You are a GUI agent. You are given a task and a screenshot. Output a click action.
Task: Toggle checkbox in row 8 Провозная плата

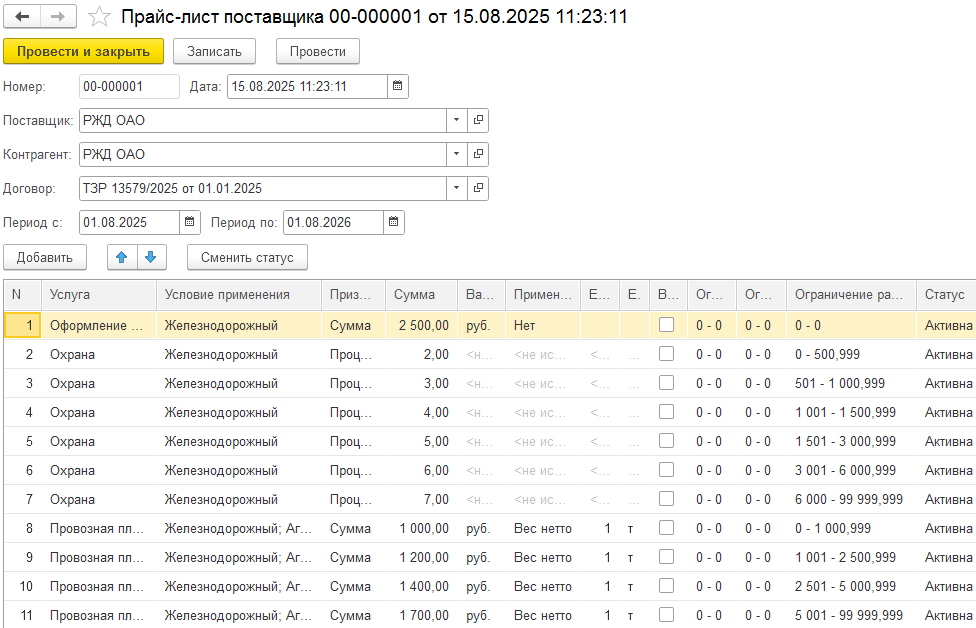coord(666,528)
